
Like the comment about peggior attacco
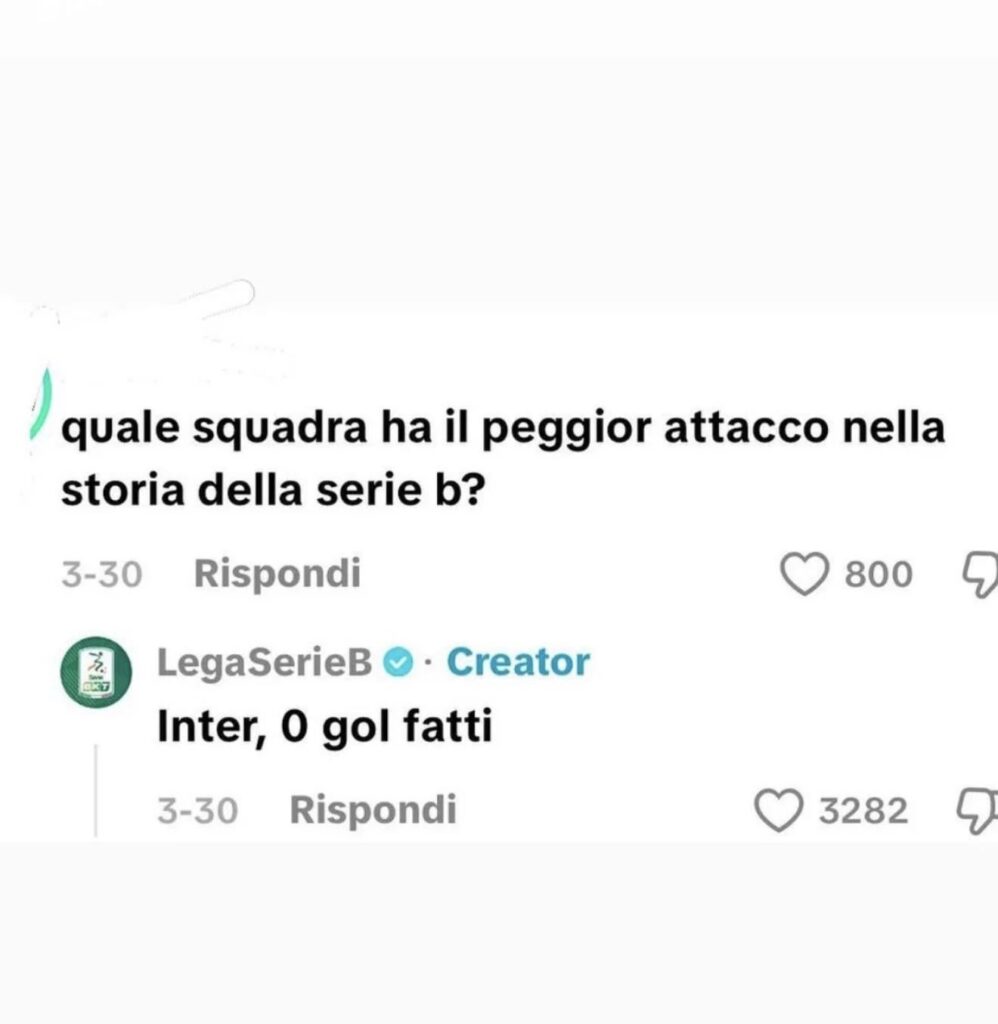point(804,575)
